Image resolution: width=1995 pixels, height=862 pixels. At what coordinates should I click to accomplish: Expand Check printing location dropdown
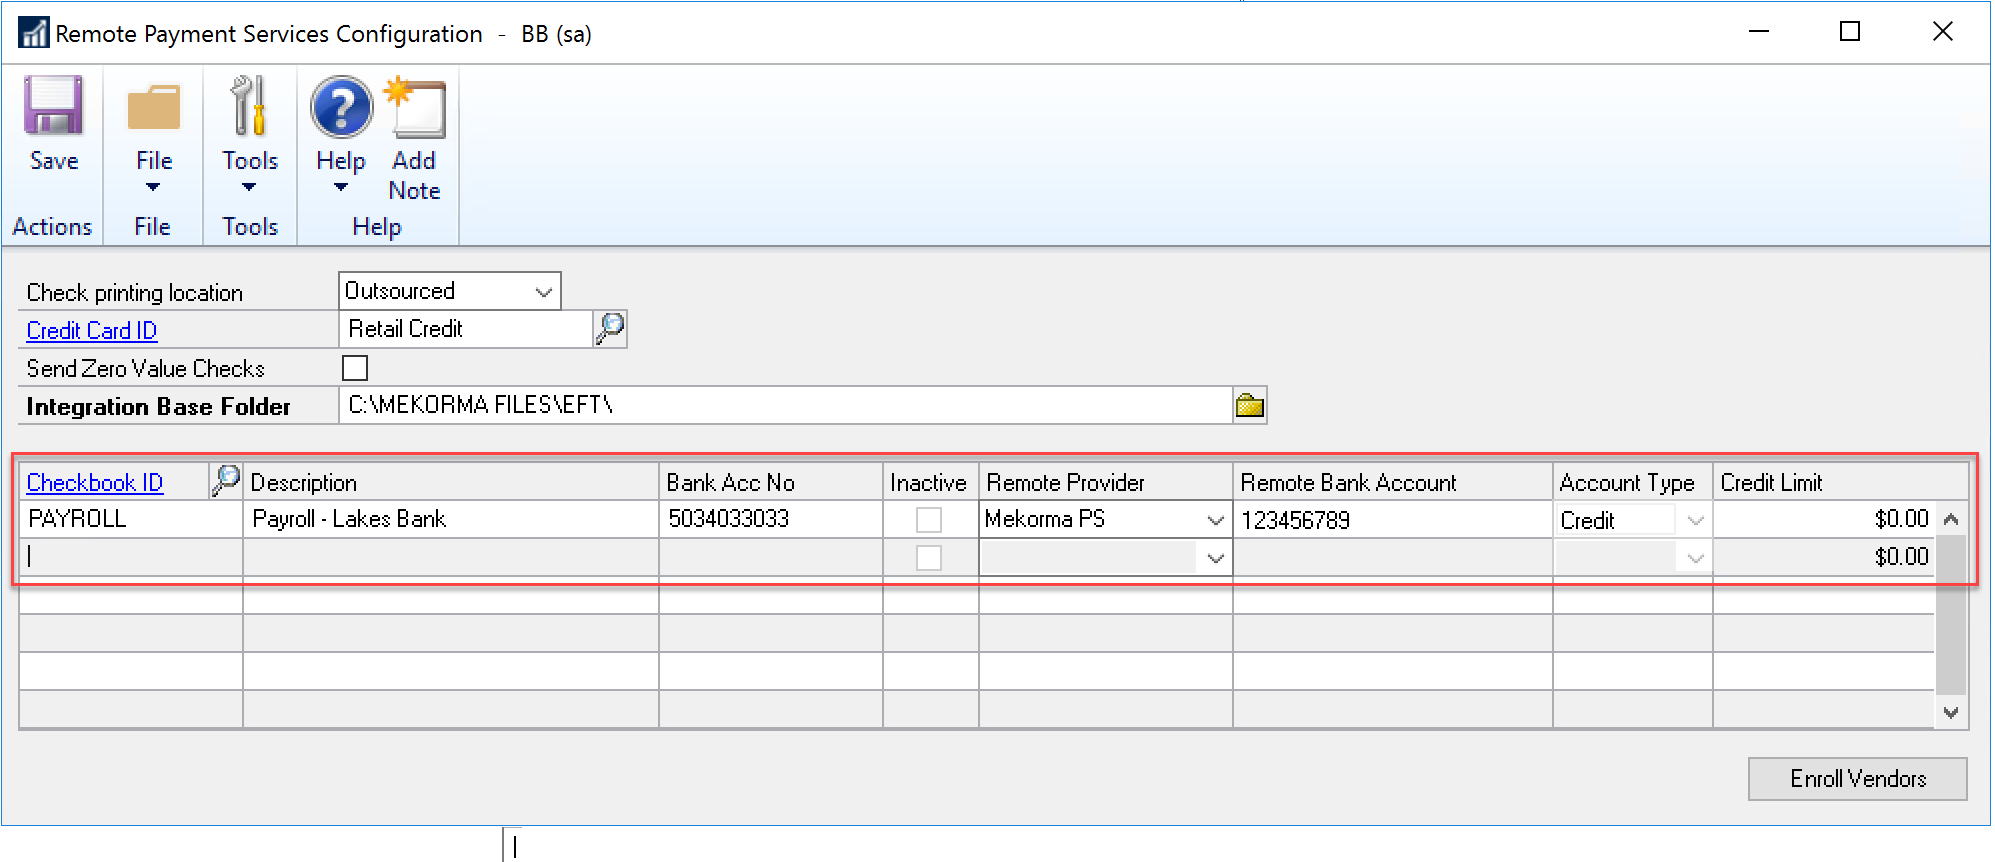543,291
